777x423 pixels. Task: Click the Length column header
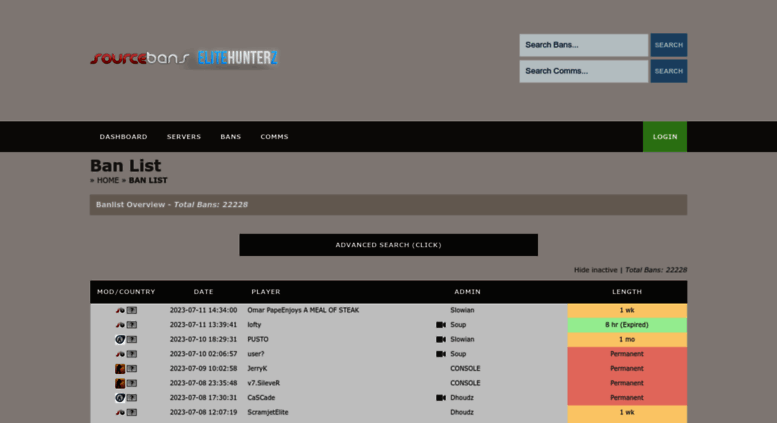click(627, 292)
